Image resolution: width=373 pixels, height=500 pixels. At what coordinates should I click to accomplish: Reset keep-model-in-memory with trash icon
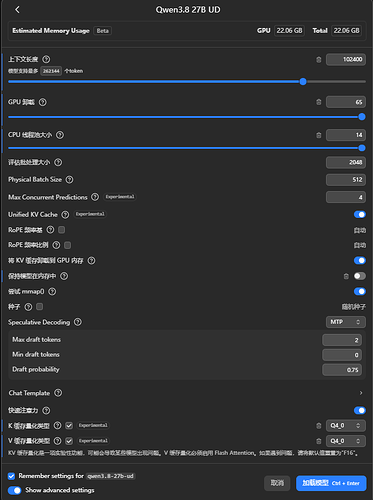pos(346,276)
